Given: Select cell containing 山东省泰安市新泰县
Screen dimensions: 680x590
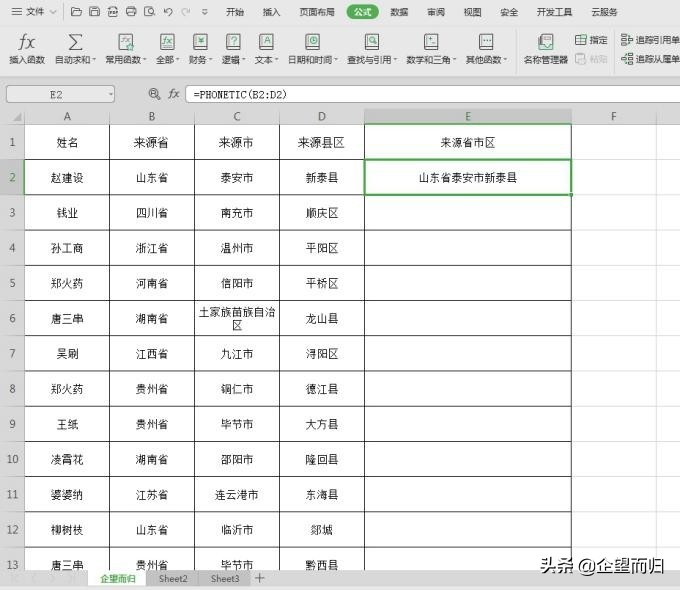Looking at the screenshot, I should point(468,177).
